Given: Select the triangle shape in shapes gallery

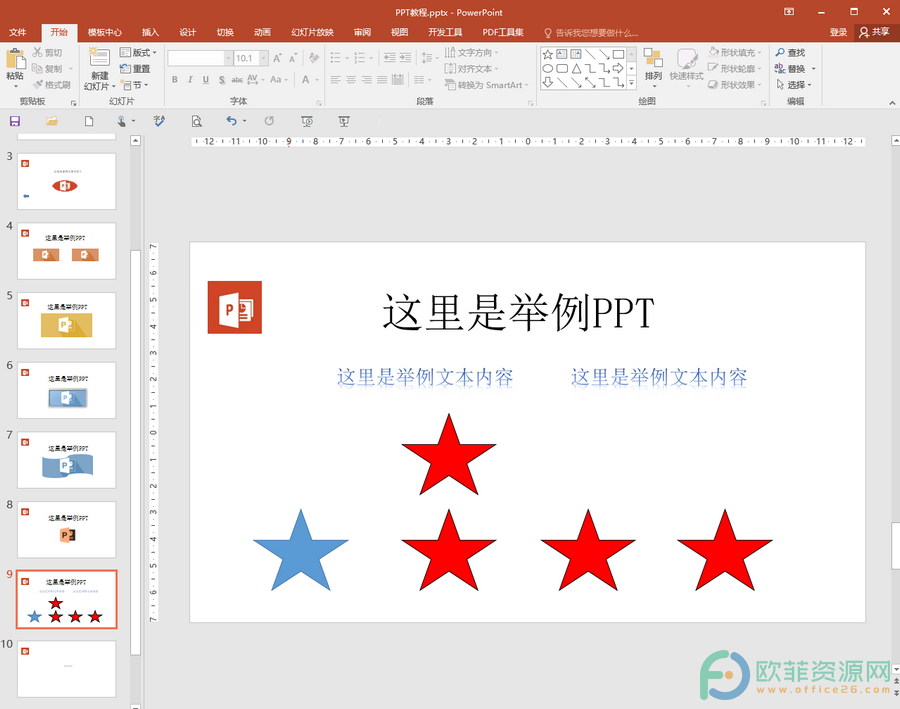Looking at the screenshot, I should point(576,69).
